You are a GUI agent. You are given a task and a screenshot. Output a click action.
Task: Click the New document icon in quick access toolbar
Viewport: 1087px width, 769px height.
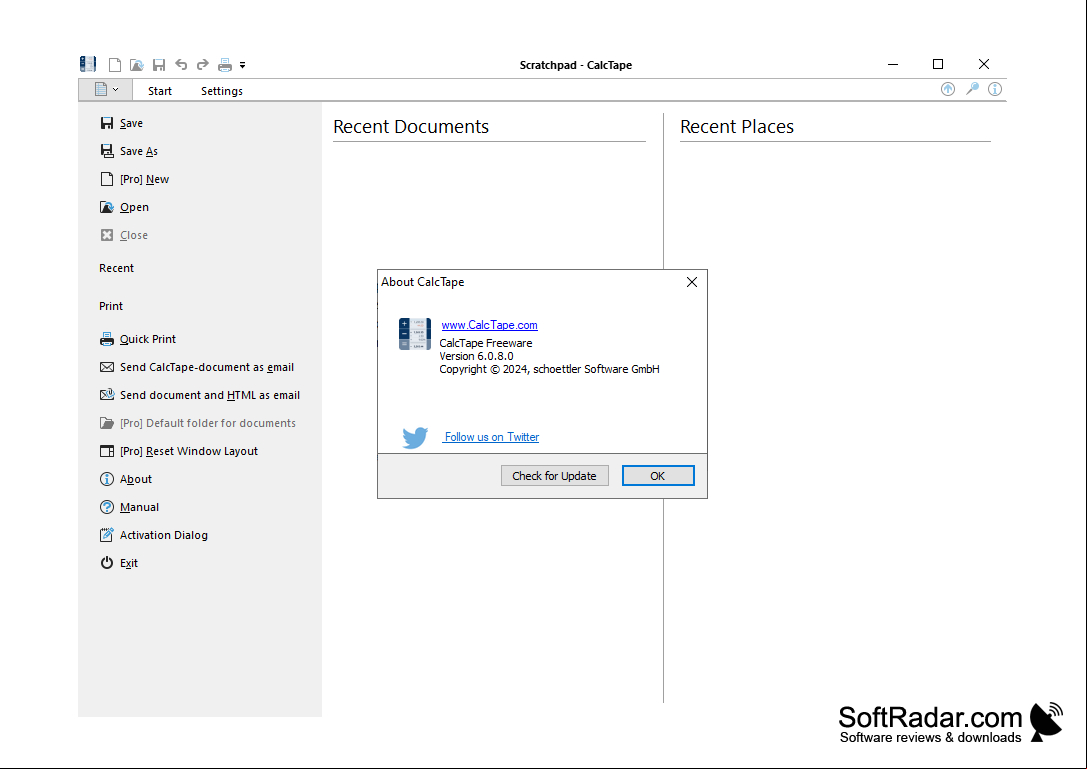[115, 65]
